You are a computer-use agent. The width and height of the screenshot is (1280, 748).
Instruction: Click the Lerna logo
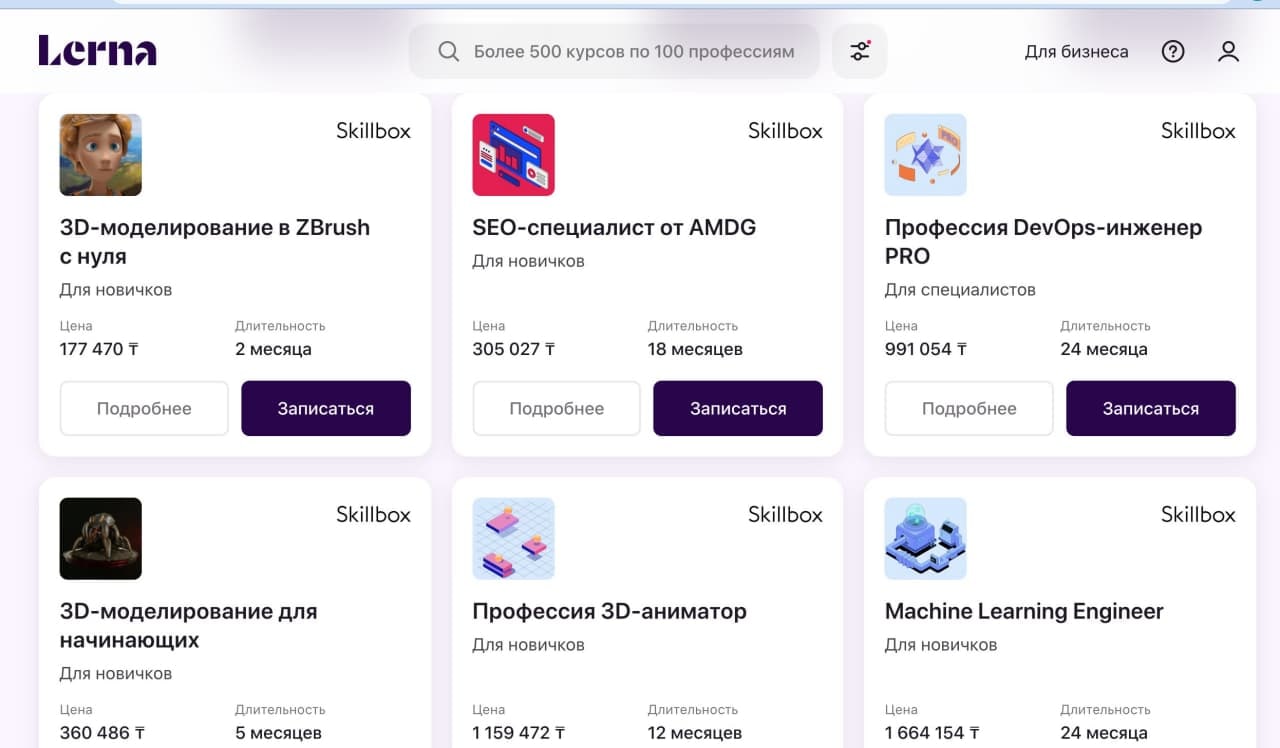(x=97, y=51)
